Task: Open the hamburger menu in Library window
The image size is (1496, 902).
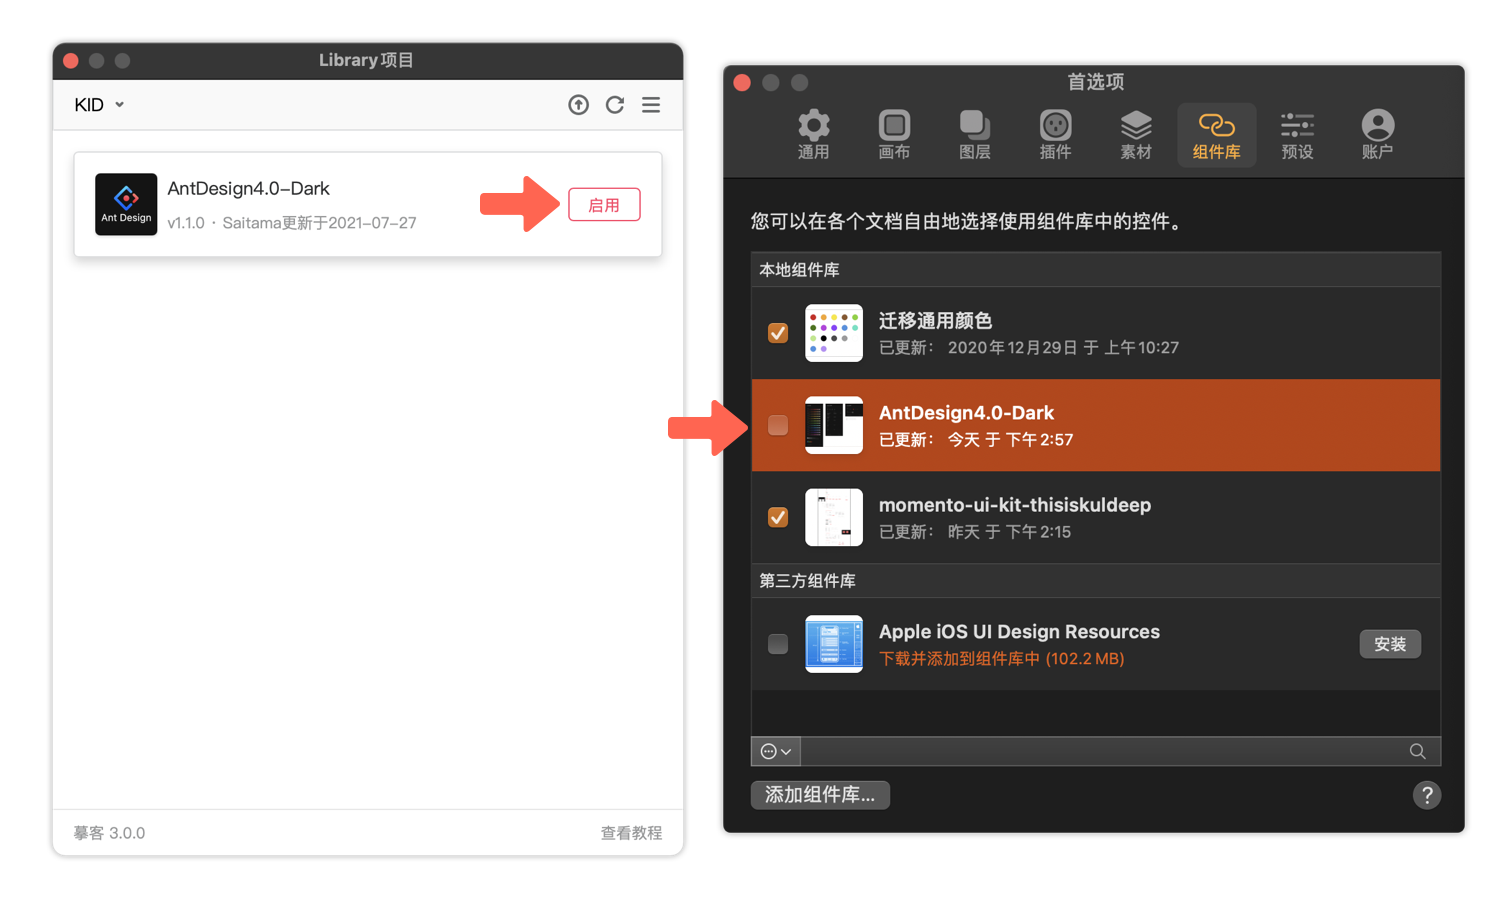Action: [x=651, y=105]
